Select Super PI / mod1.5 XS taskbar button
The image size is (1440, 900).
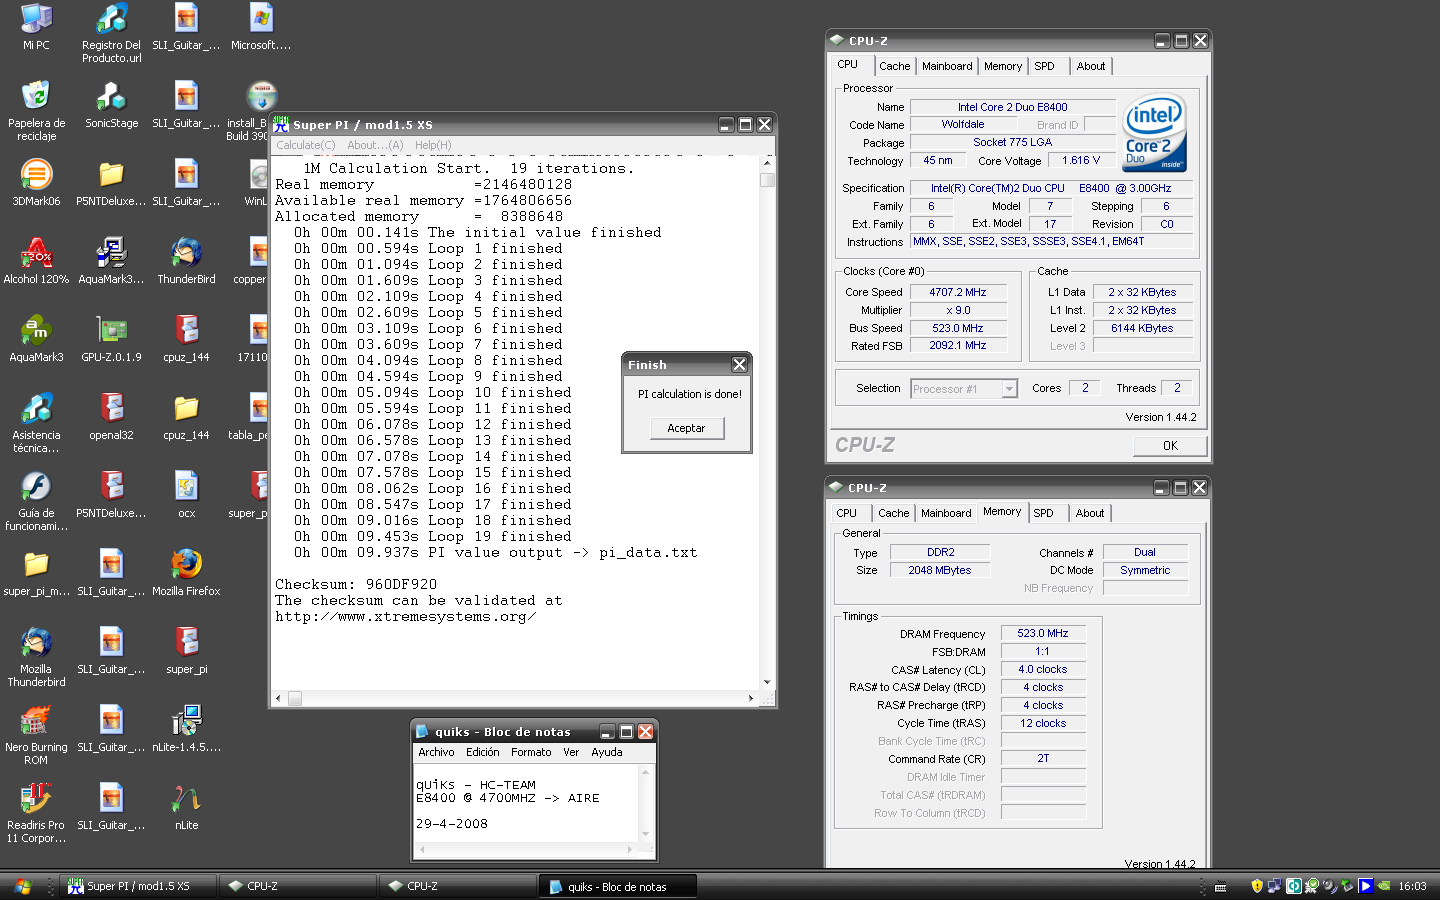point(138,886)
